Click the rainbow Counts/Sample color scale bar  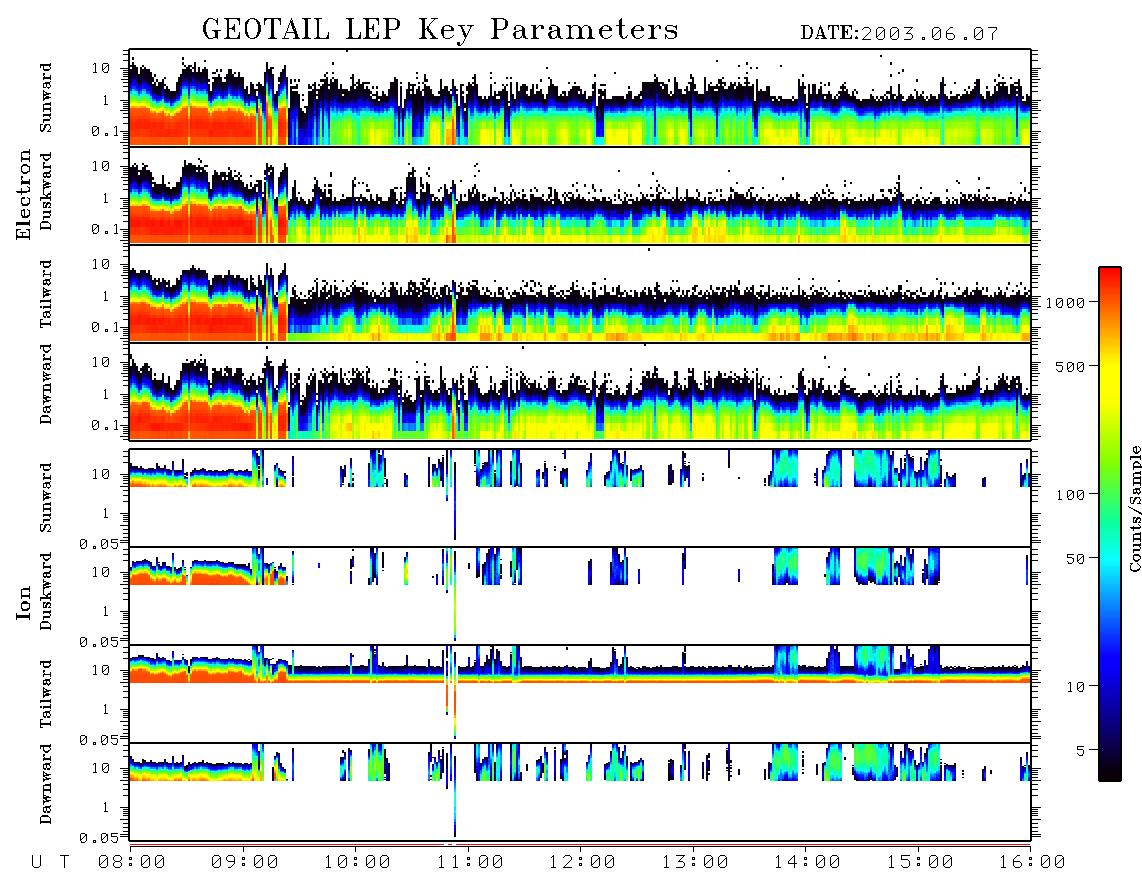[1110, 524]
